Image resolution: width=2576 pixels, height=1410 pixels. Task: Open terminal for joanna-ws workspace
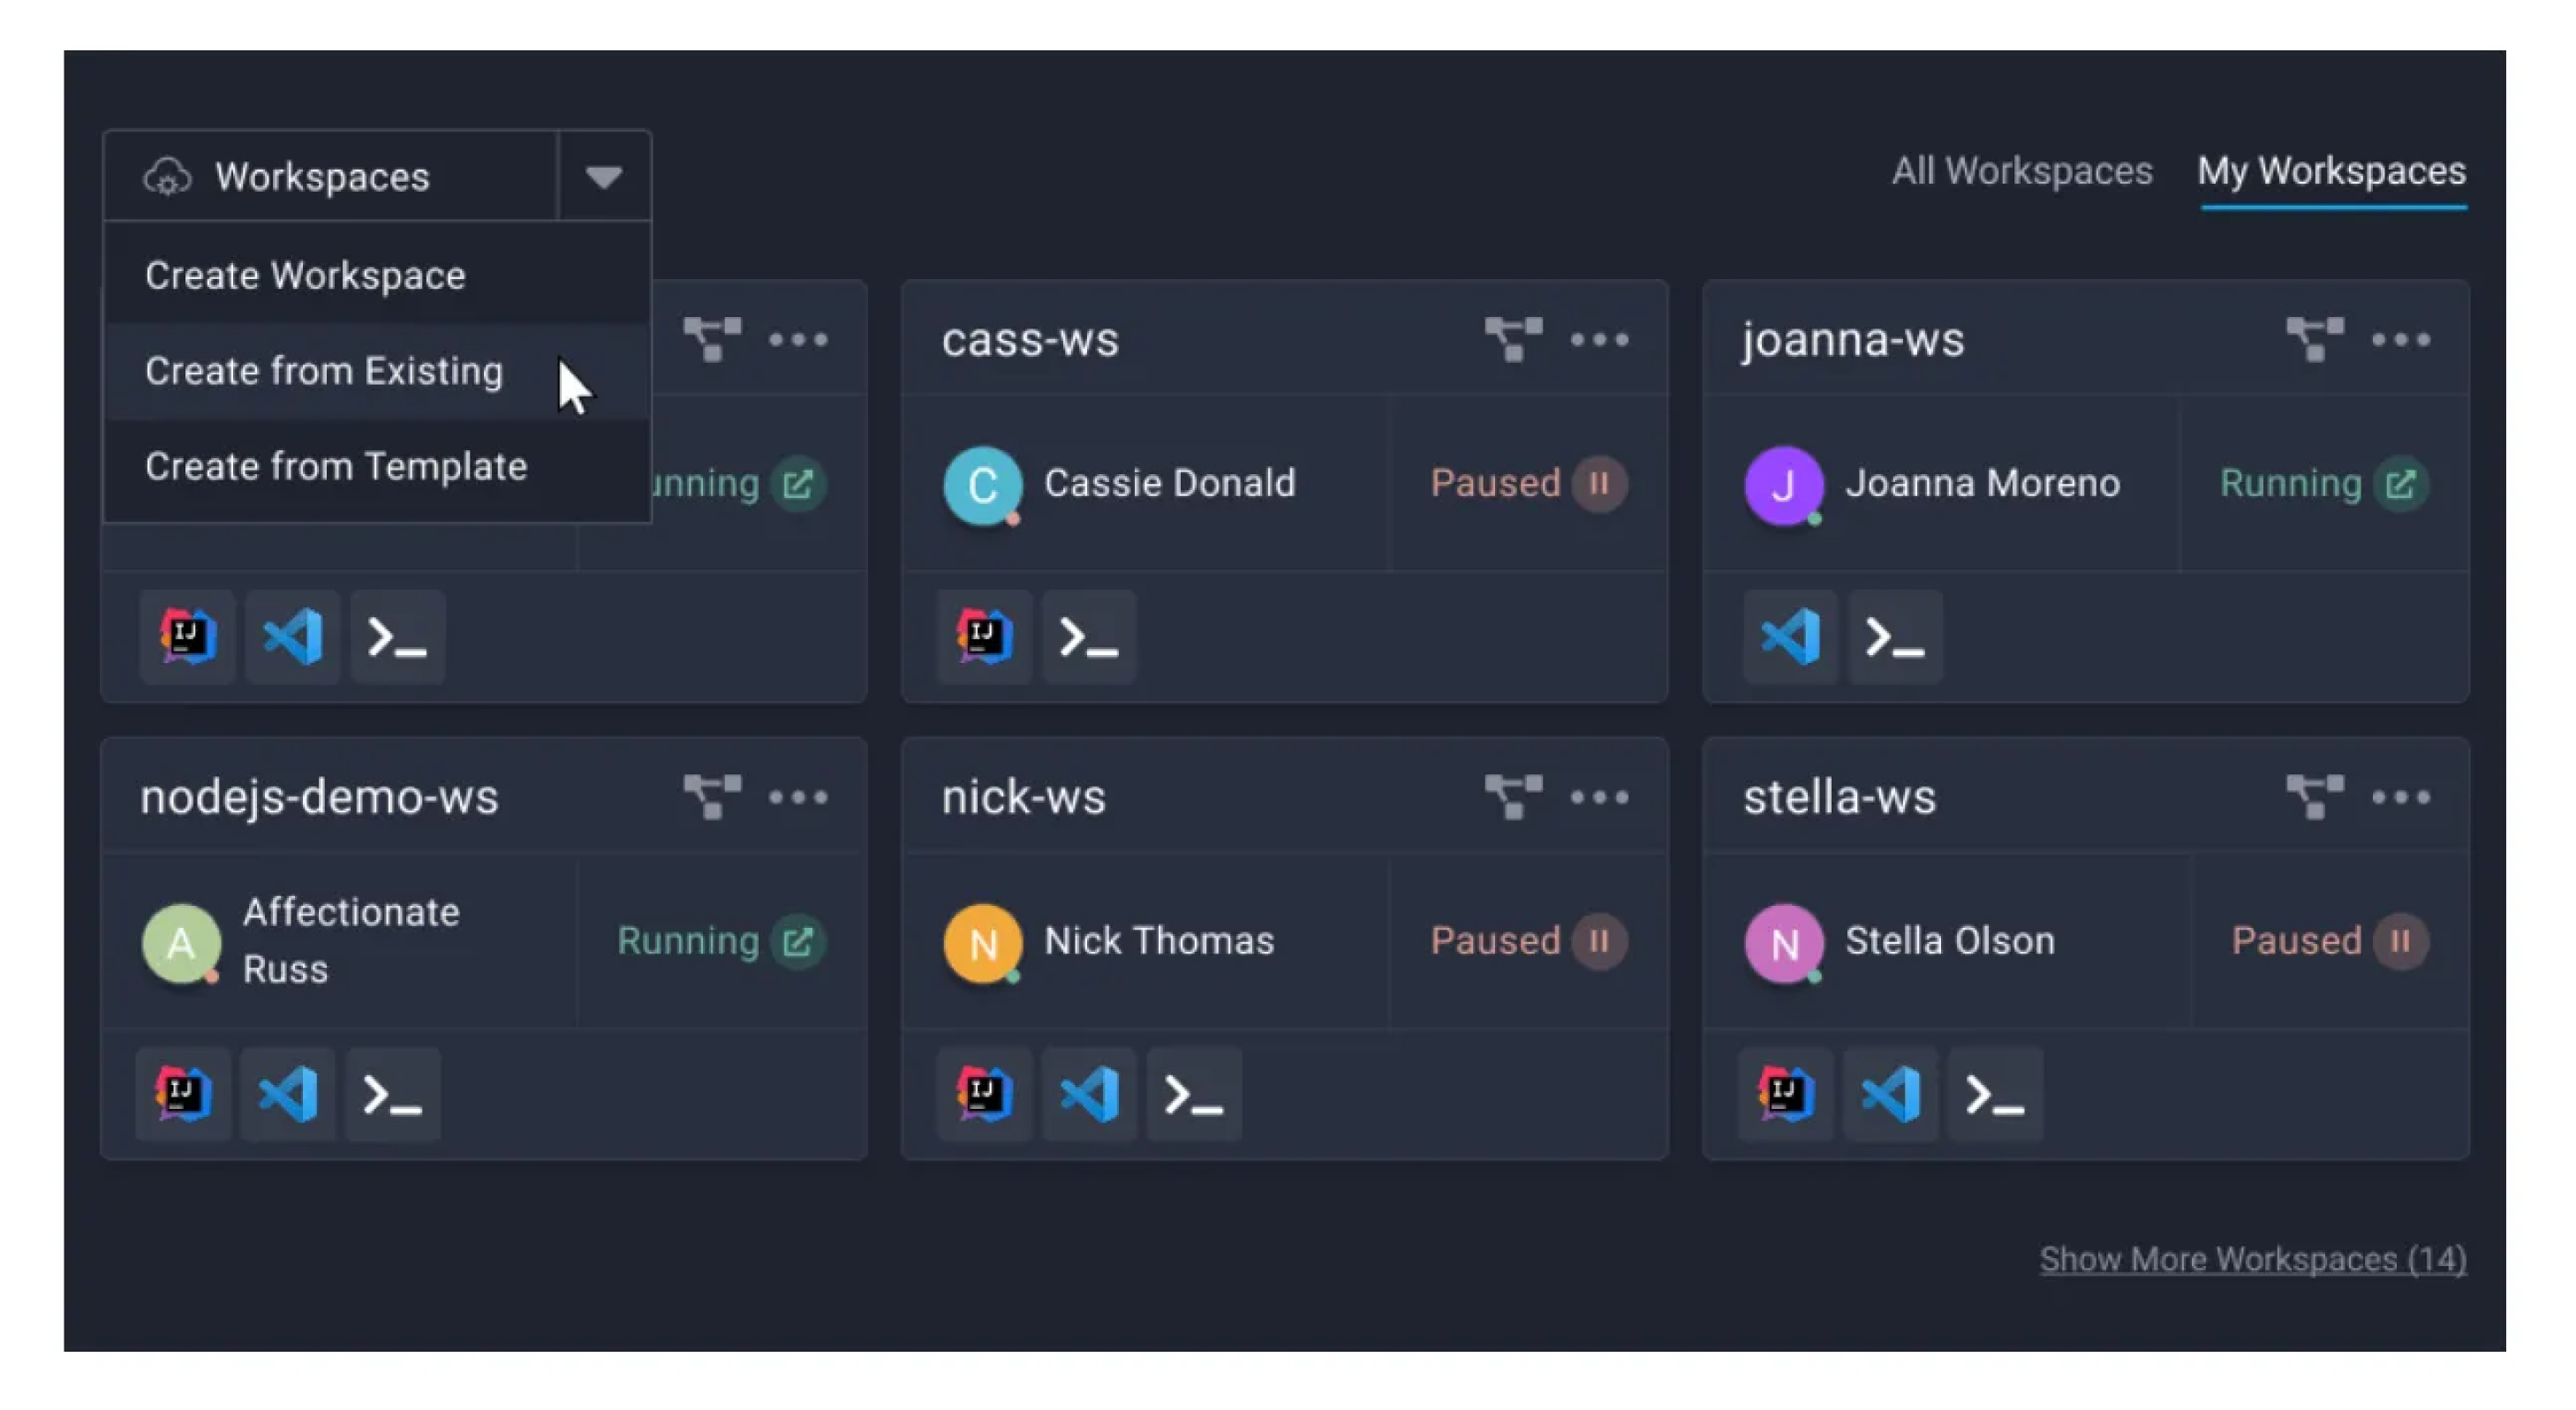pos(1894,637)
